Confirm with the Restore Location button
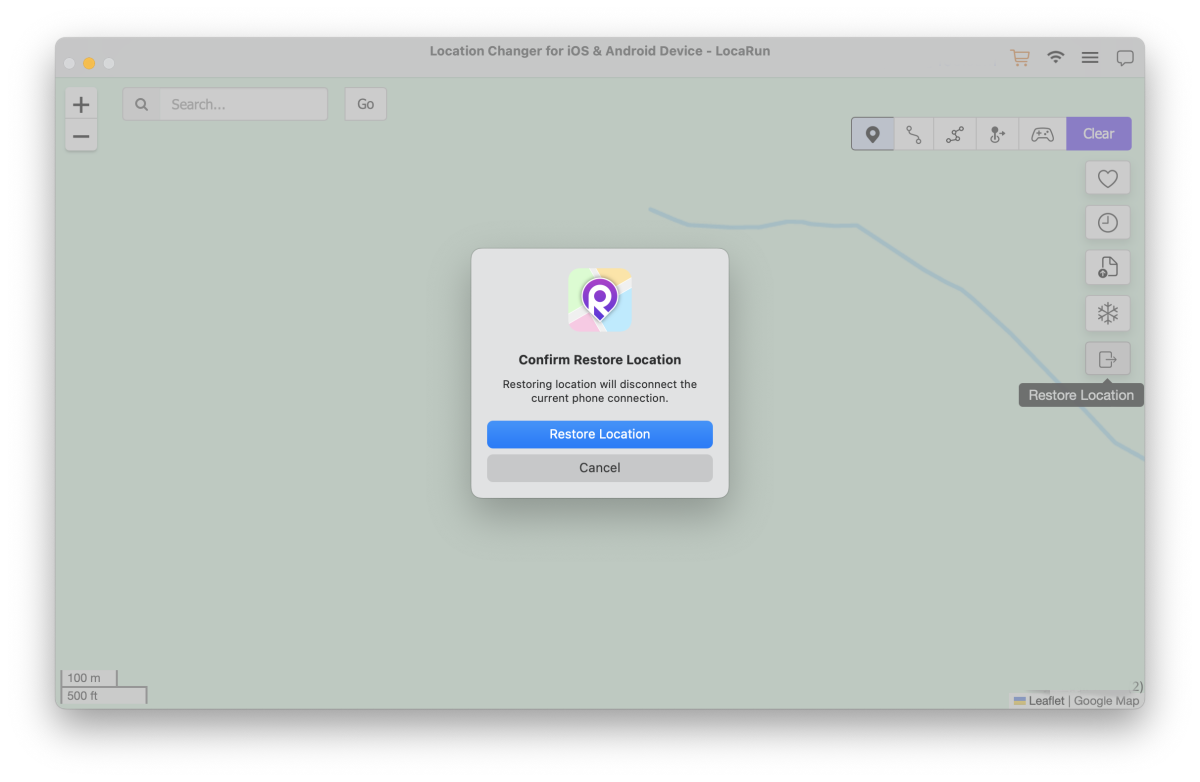The height and width of the screenshot is (782, 1200). pos(599,434)
